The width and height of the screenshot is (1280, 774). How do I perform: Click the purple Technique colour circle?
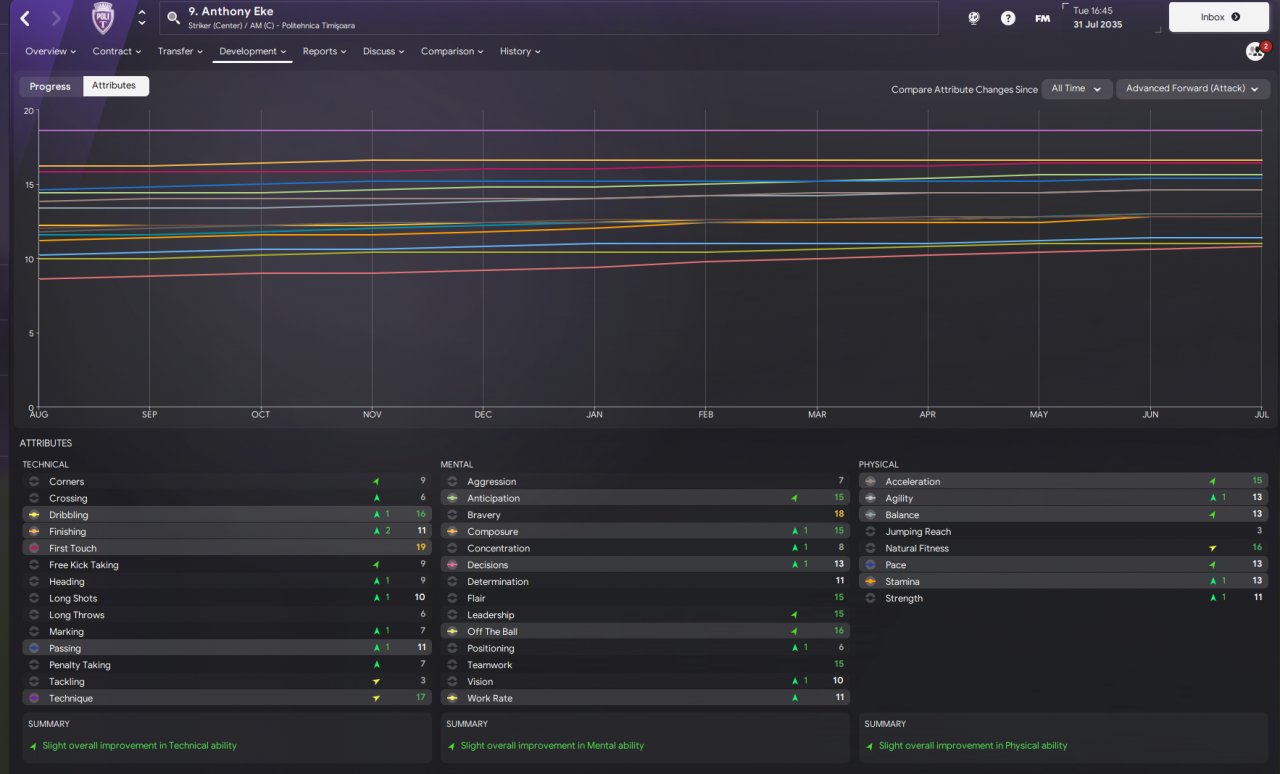(x=33, y=698)
